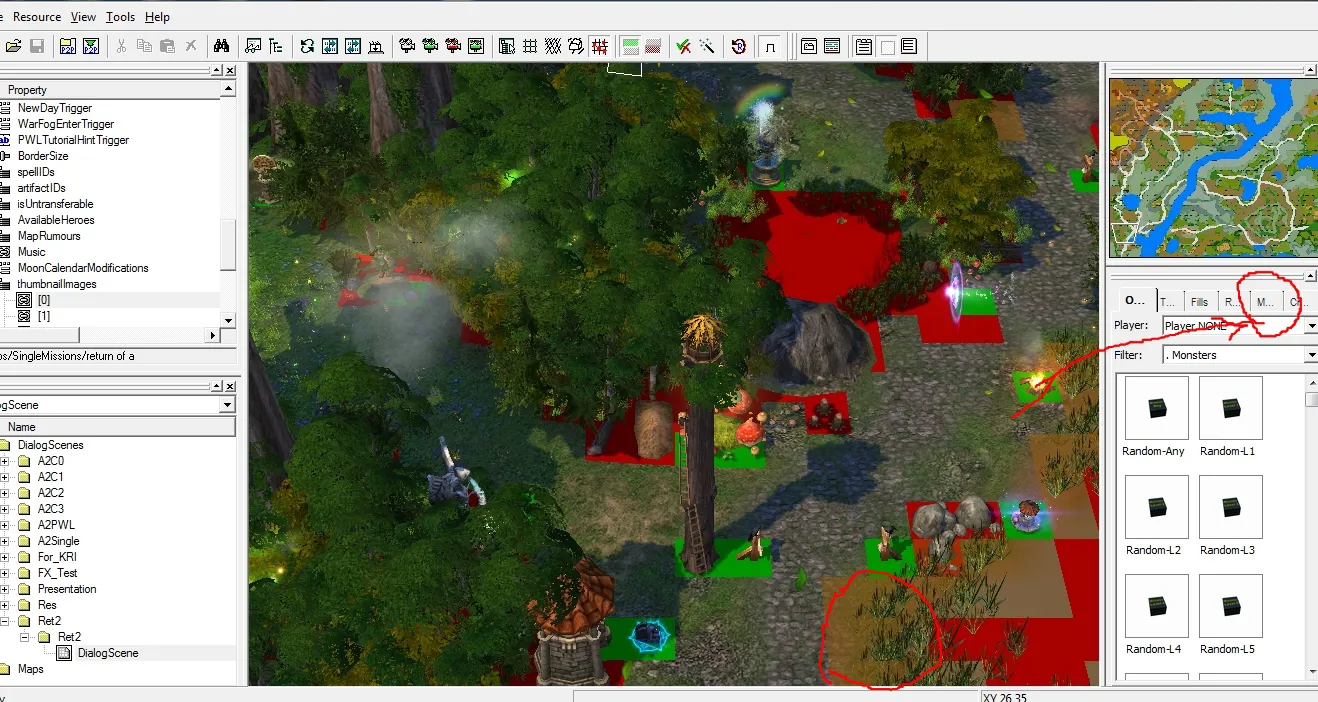Select the Random-L1 monster thumbnail
The image size is (1318, 702).
click(x=1230, y=408)
